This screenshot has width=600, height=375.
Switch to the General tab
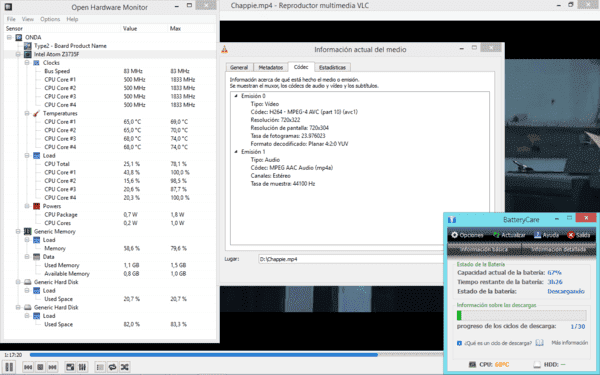click(x=239, y=67)
